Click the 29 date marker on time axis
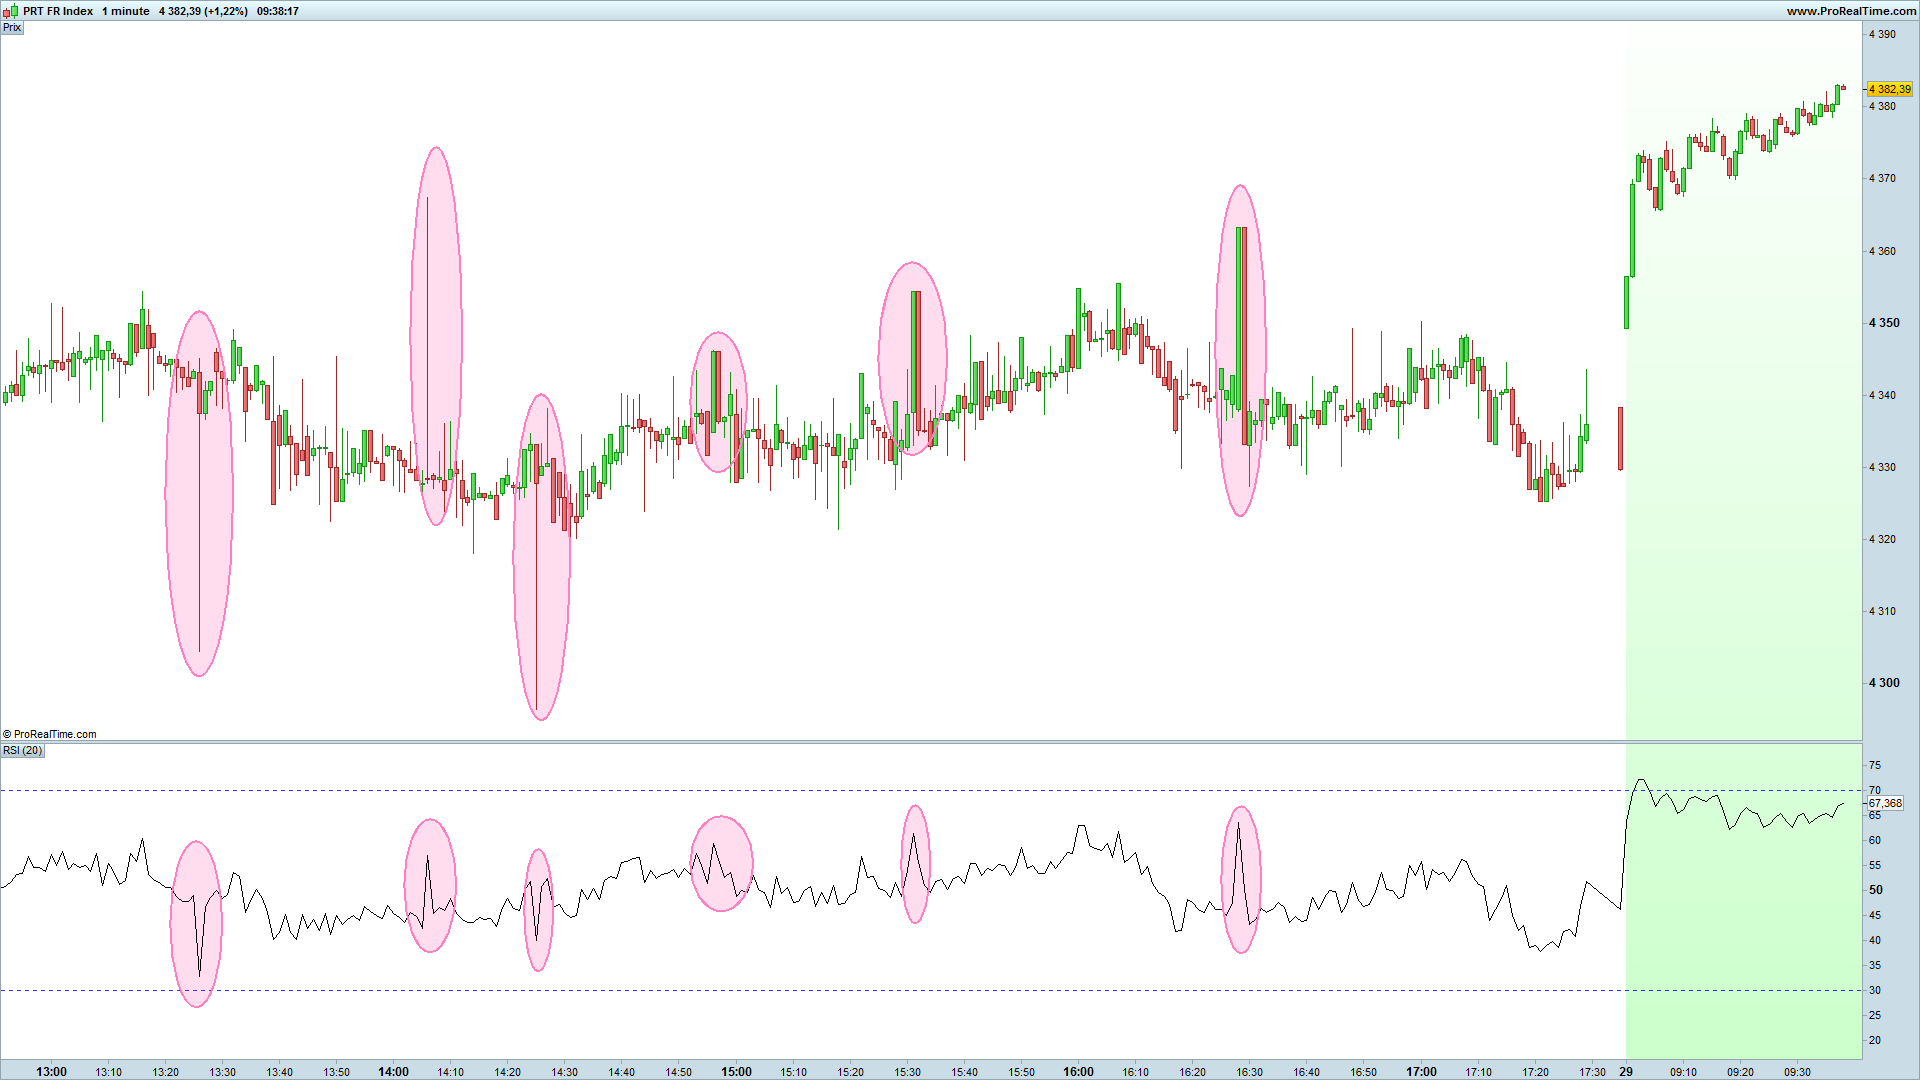1920x1080 pixels. pyautogui.click(x=1626, y=1071)
